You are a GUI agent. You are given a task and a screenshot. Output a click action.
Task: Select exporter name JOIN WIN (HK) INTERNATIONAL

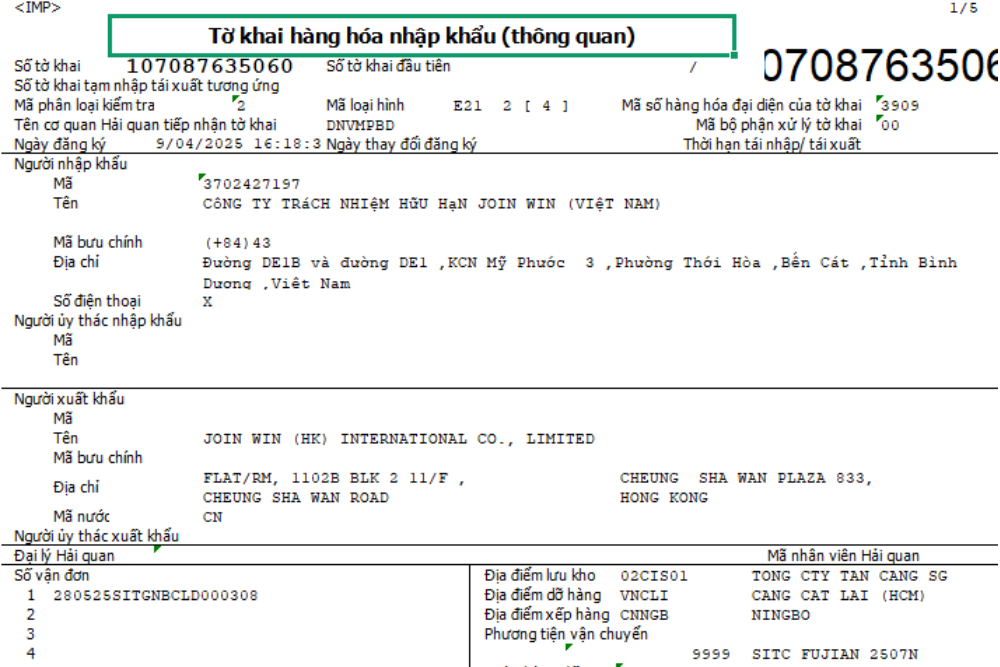pos(398,438)
